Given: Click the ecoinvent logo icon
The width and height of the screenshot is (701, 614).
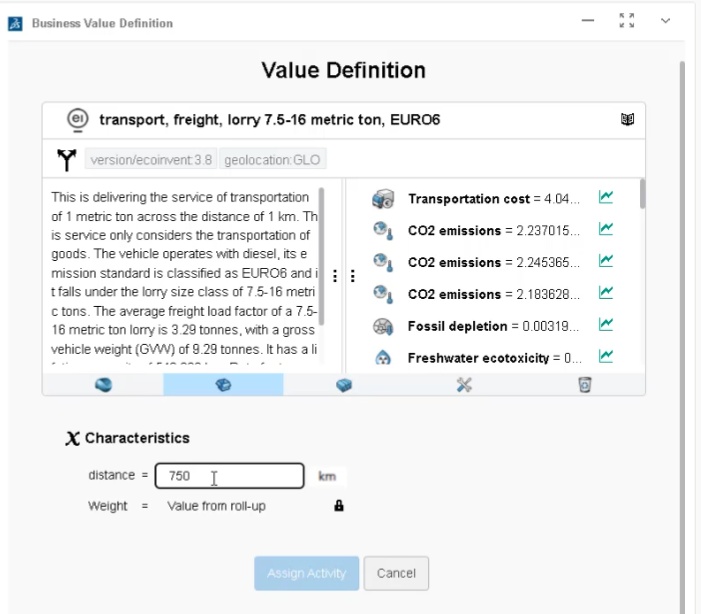Looking at the screenshot, I should [77, 120].
